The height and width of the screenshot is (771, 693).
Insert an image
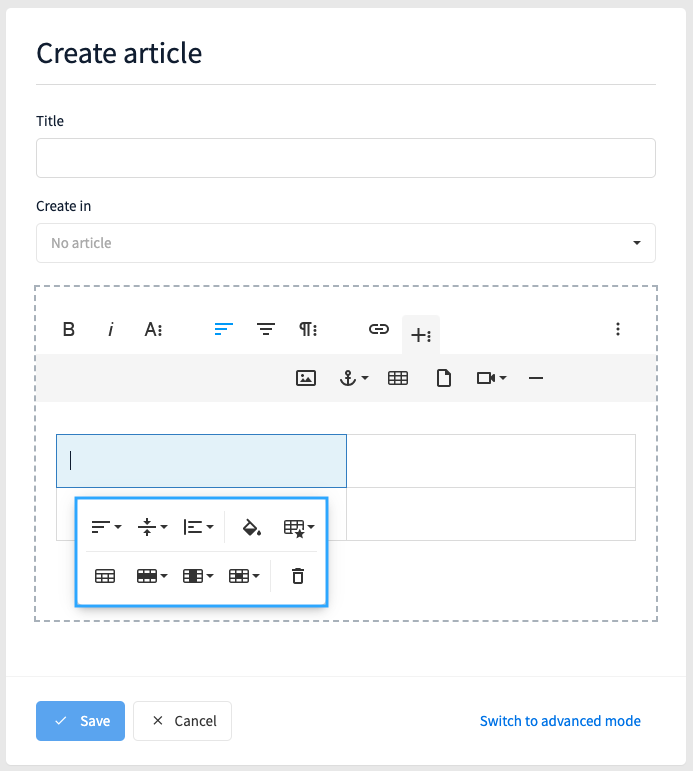[306, 378]
